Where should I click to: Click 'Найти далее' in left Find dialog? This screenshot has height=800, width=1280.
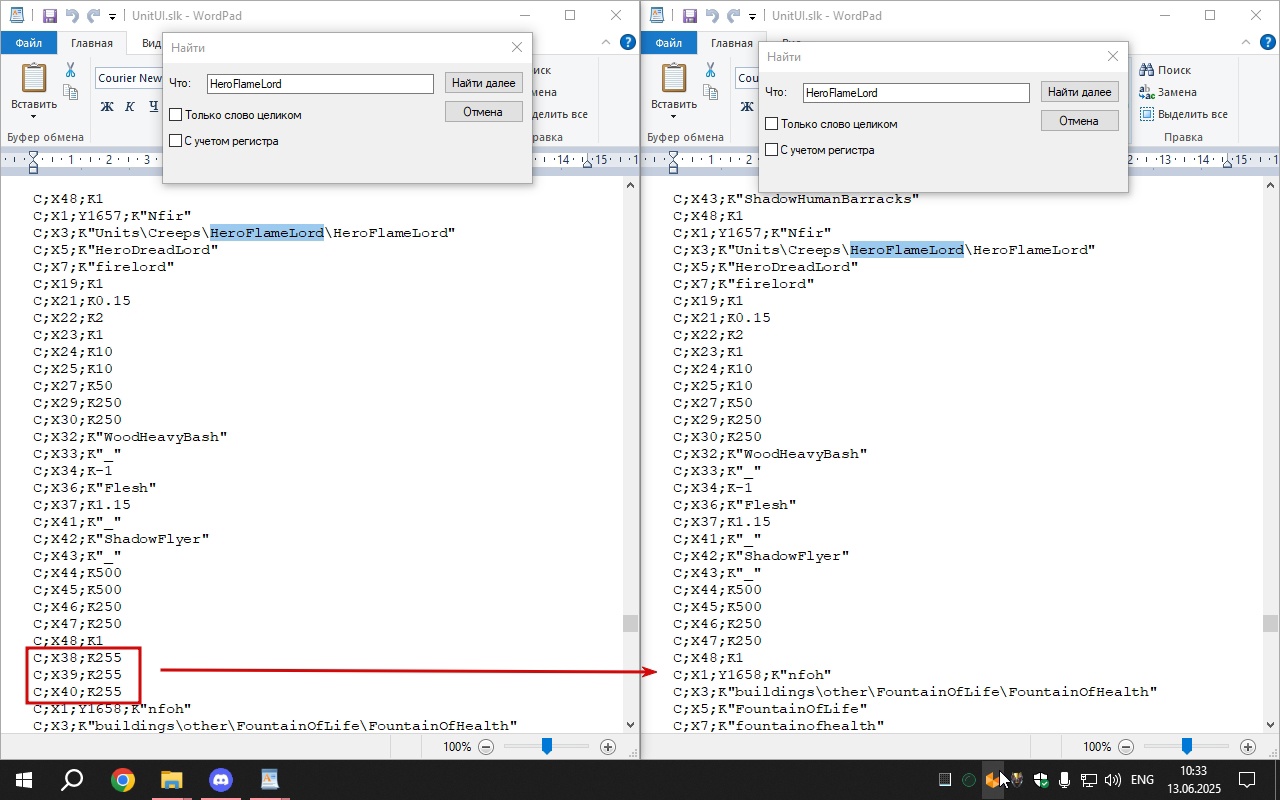coord(484,83)
